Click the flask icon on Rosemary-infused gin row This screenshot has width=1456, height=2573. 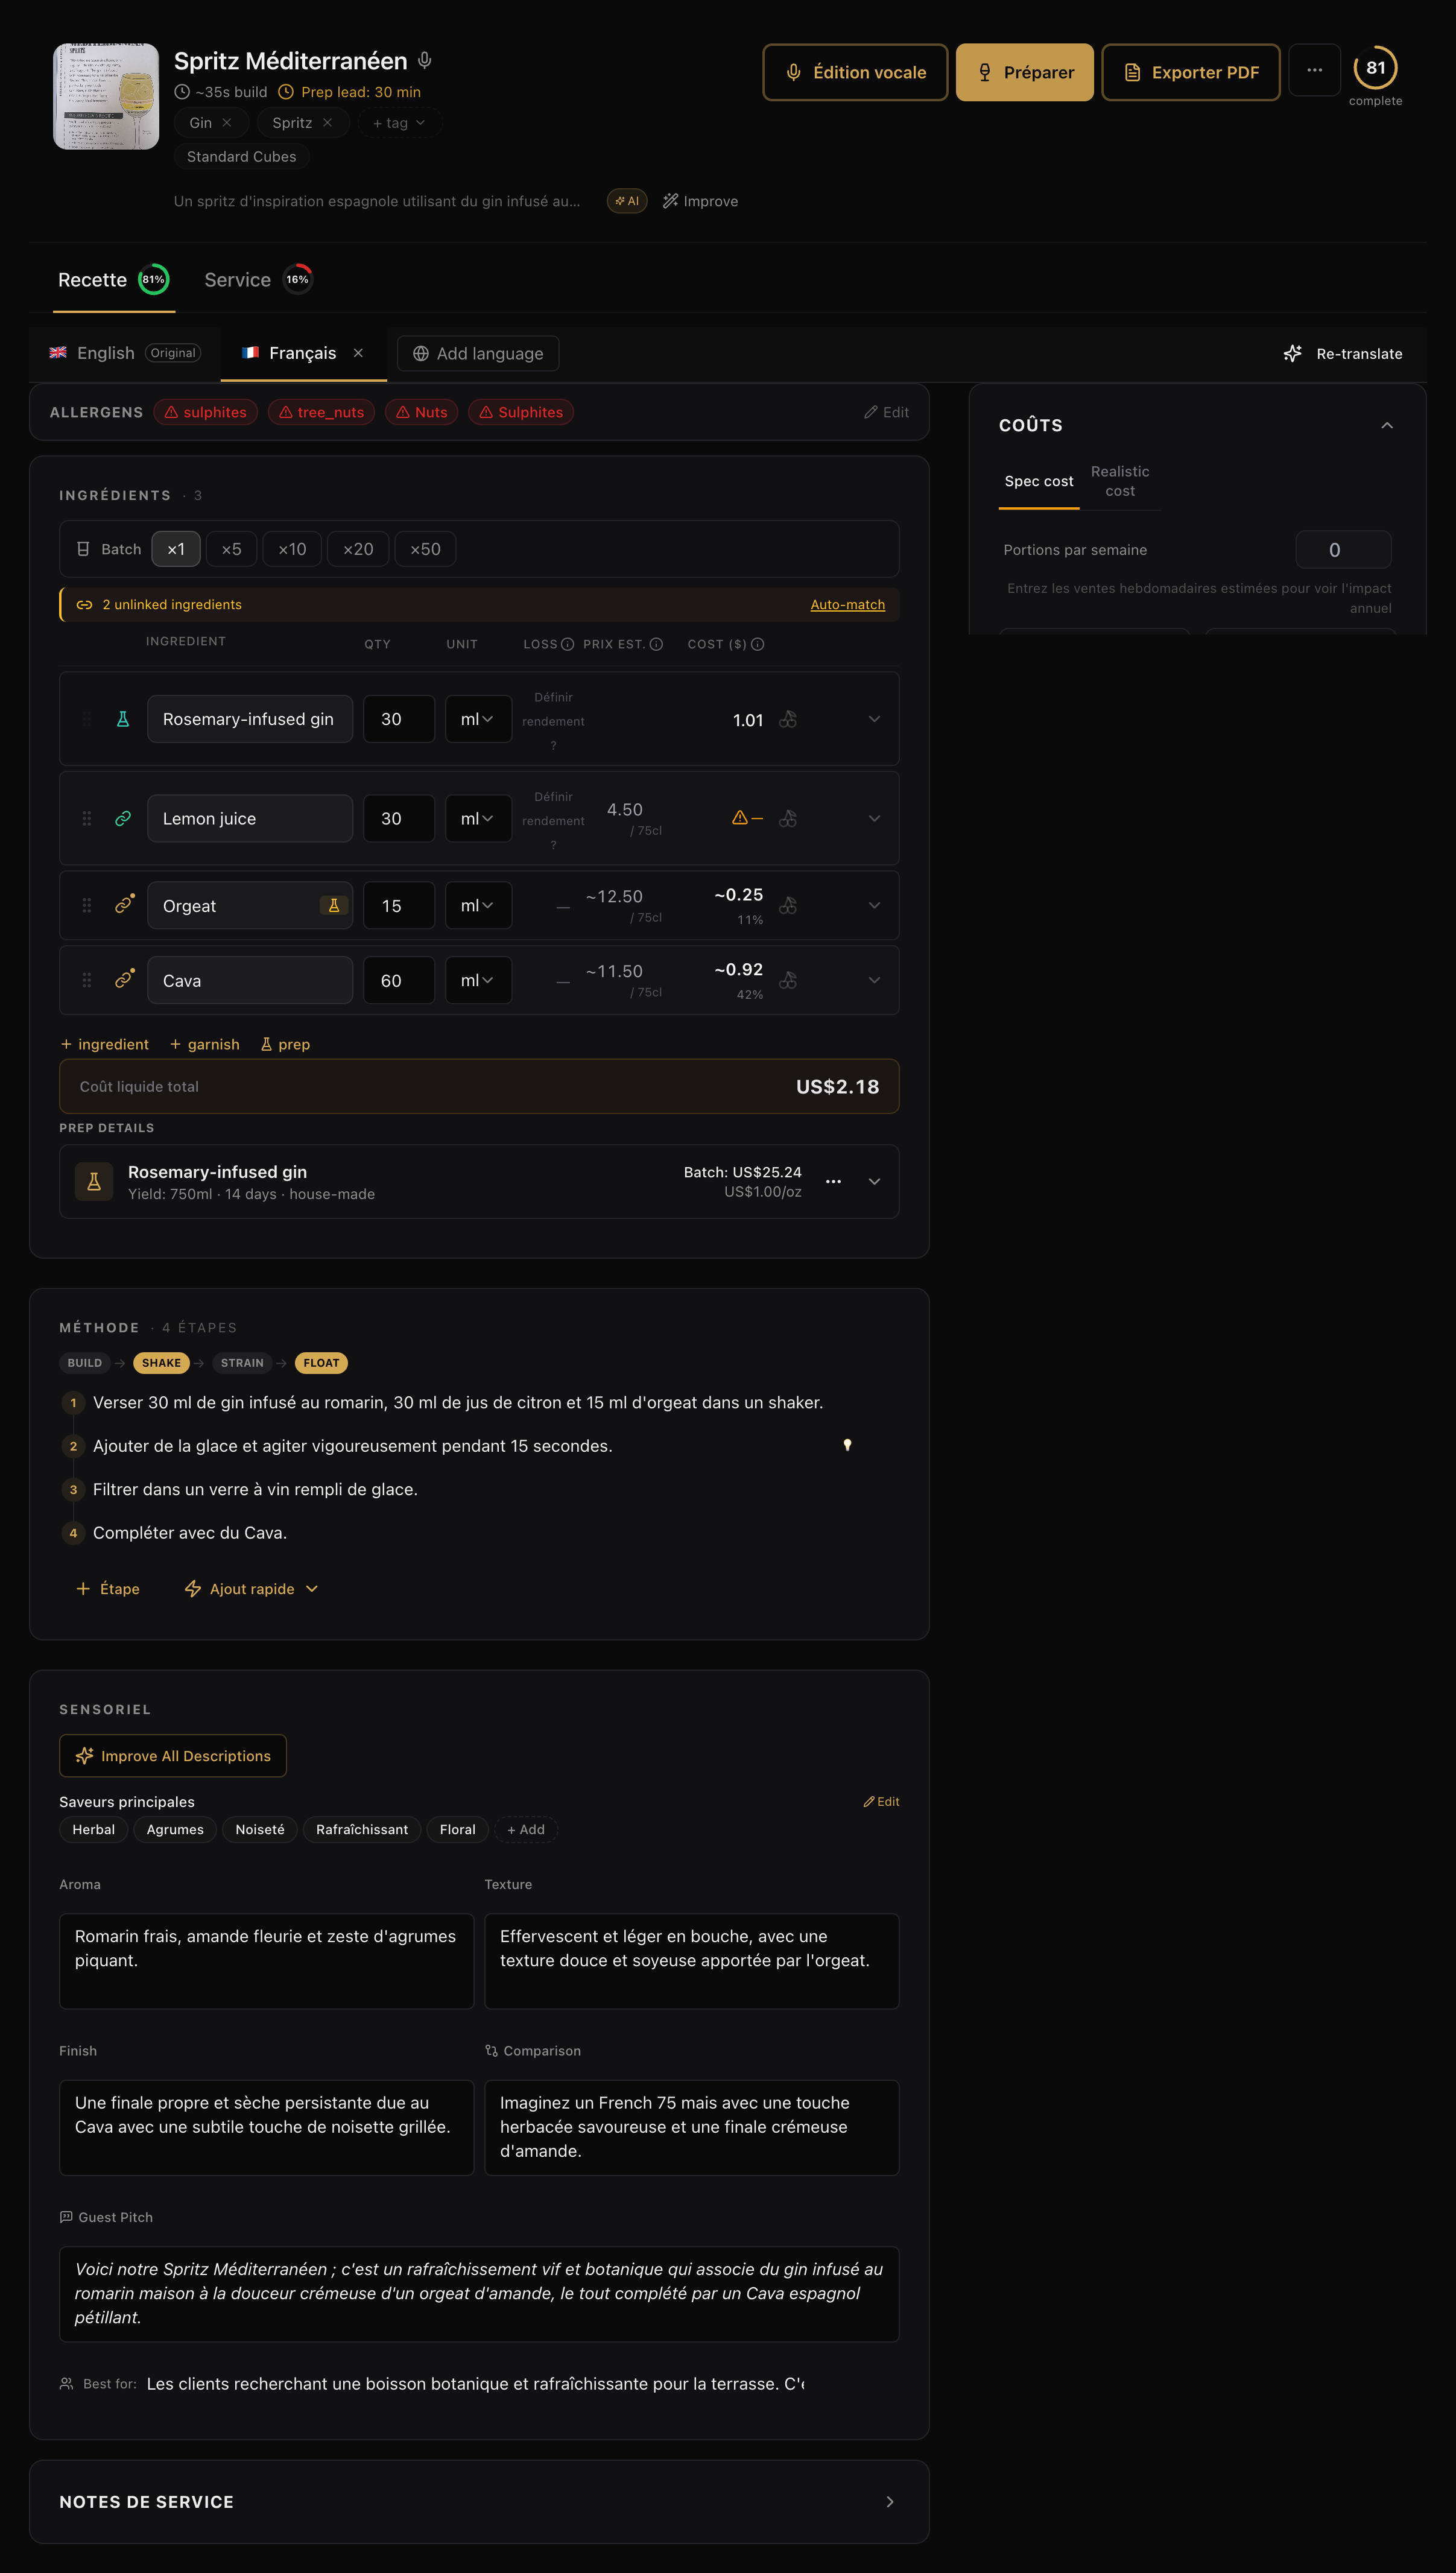[x=123, y=719]
